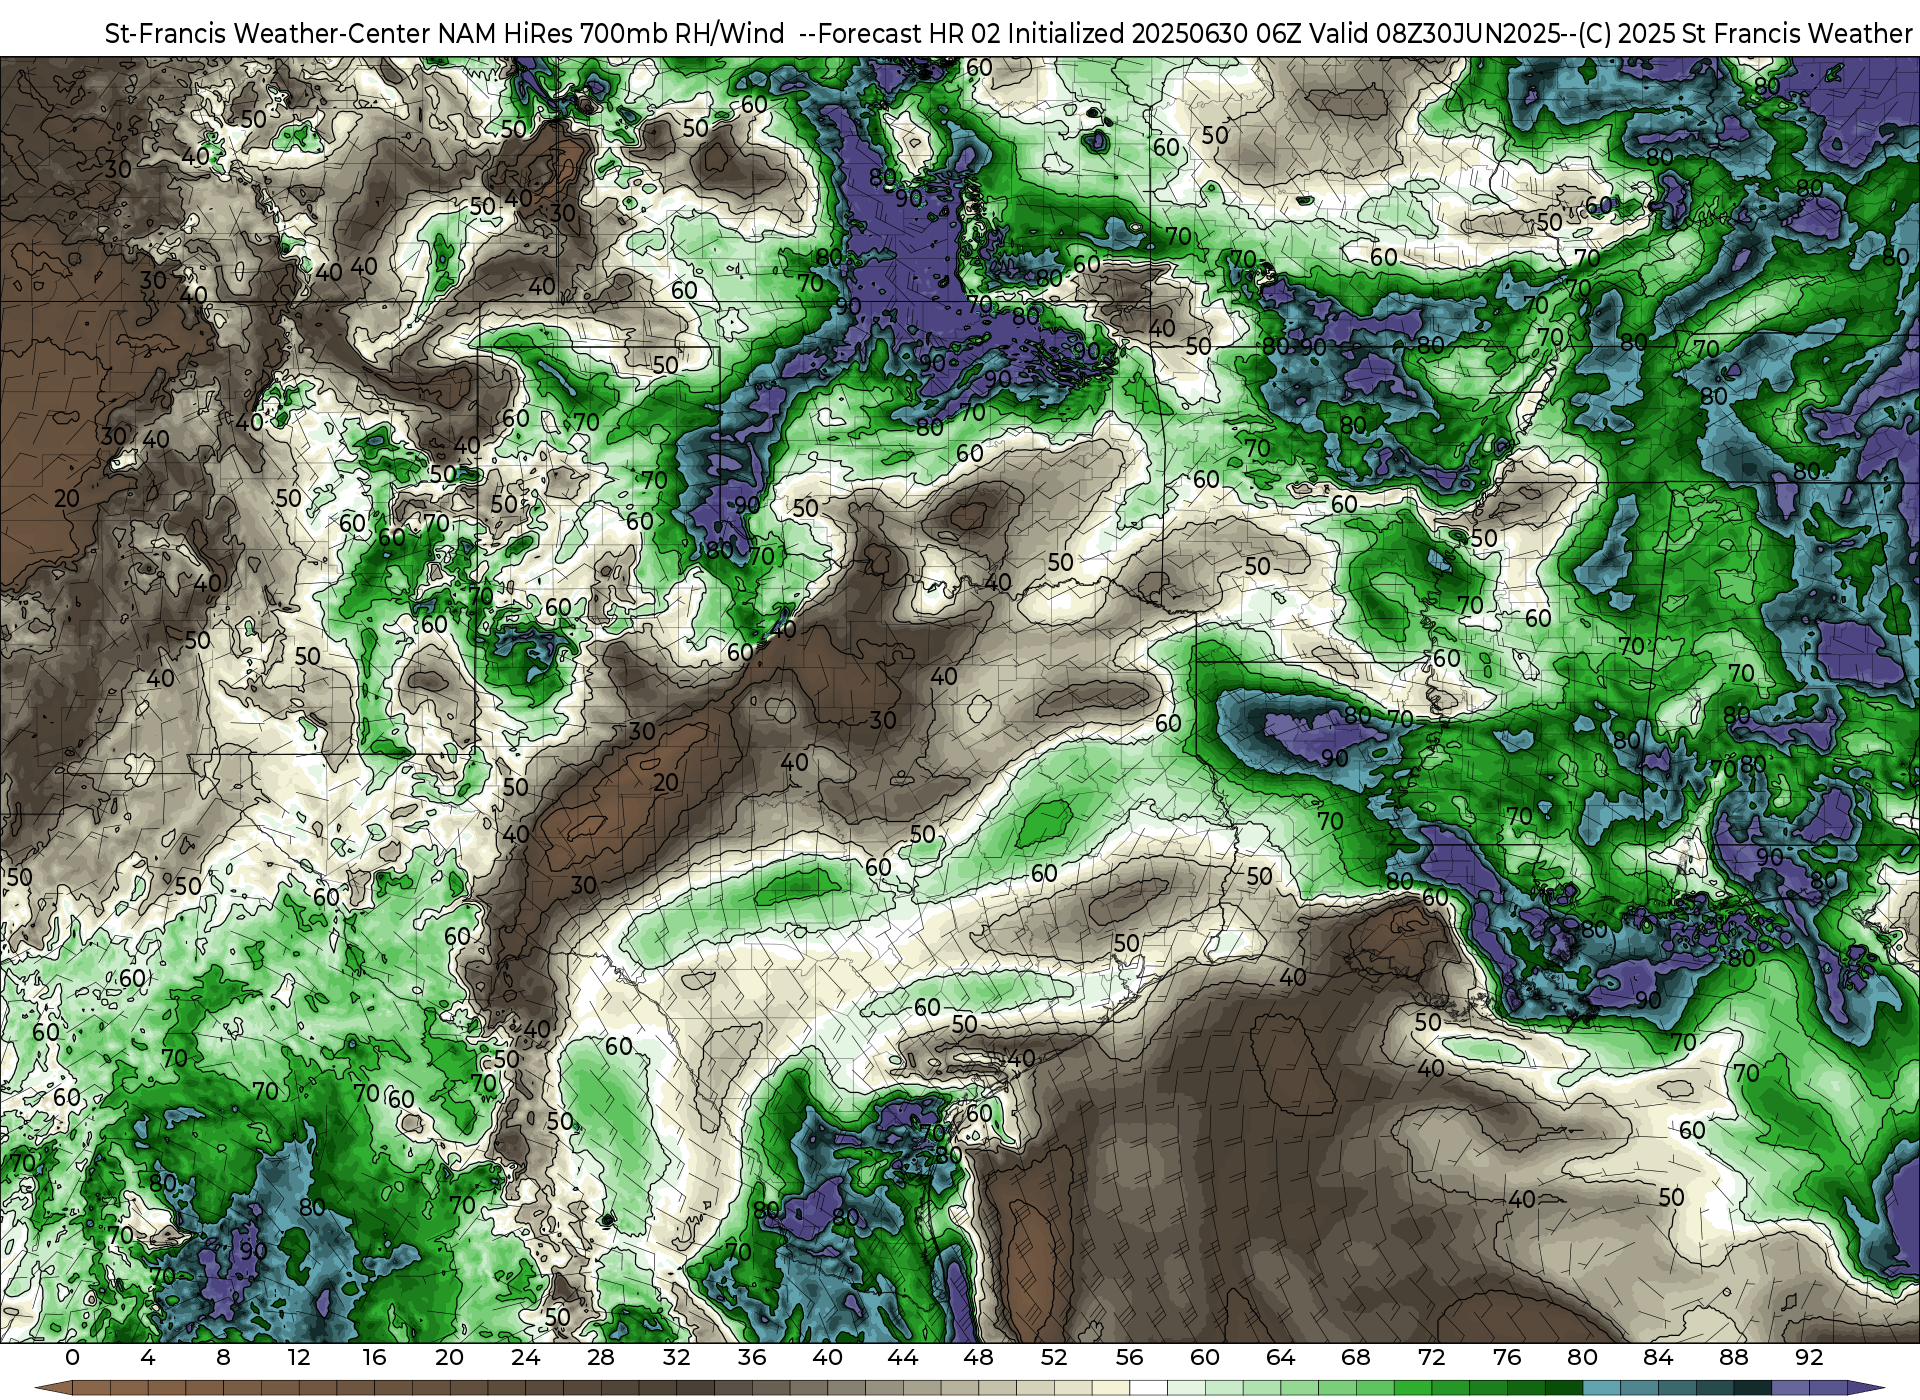Viewport: 1920px width, 1400px height.
Task: Click the colorbar label "0"
Action: click(x=72, y=1357)
